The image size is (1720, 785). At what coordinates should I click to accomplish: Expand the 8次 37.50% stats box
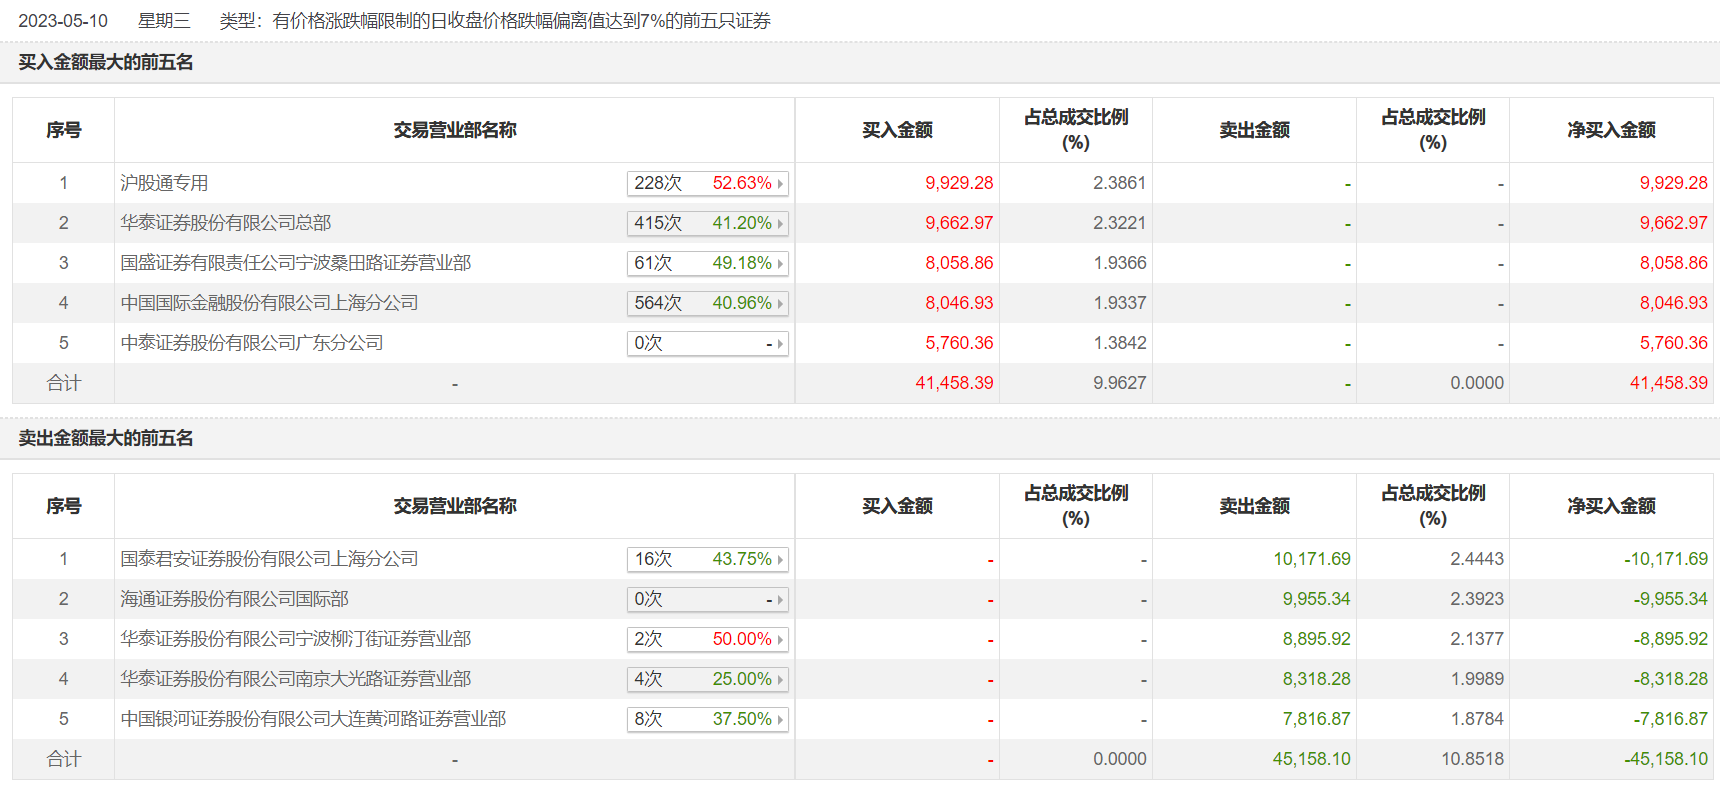point(708,719)
